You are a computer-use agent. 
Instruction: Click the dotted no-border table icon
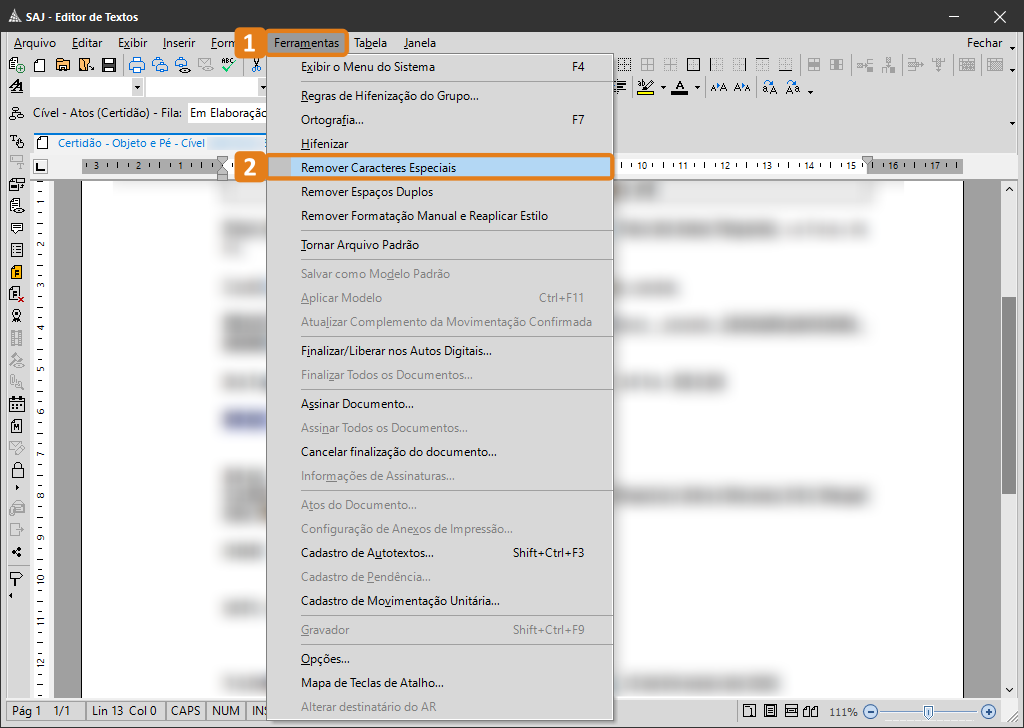click(625, 65)
